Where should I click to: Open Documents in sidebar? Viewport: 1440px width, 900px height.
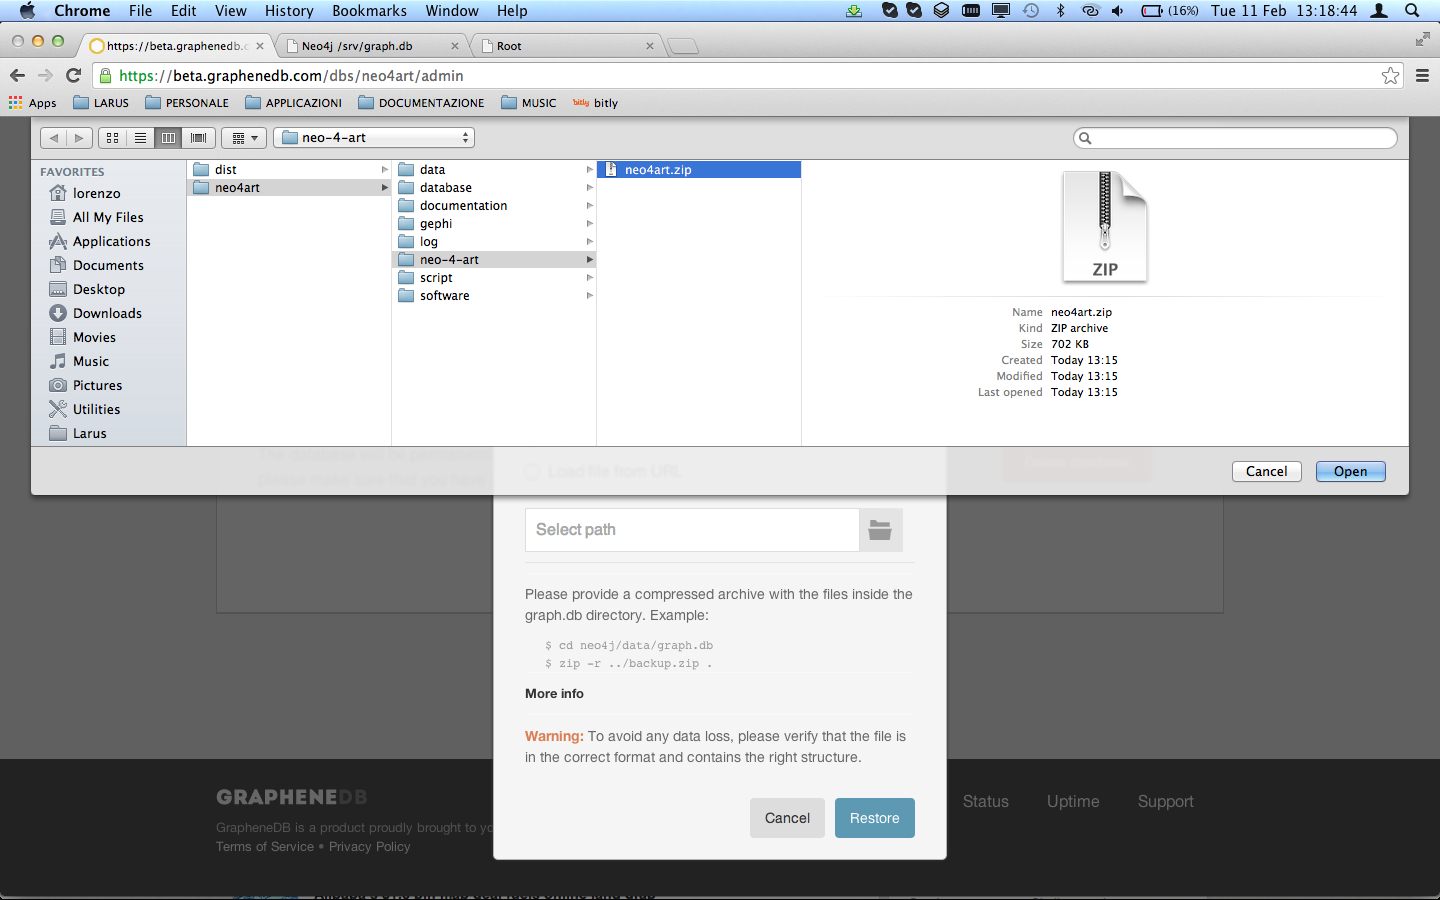tap(108, 265)
